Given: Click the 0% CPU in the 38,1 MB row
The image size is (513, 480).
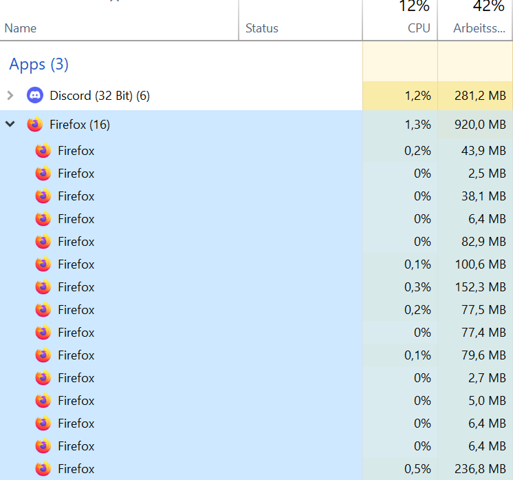Looking at the screenshot, I should tap(422, 196).
